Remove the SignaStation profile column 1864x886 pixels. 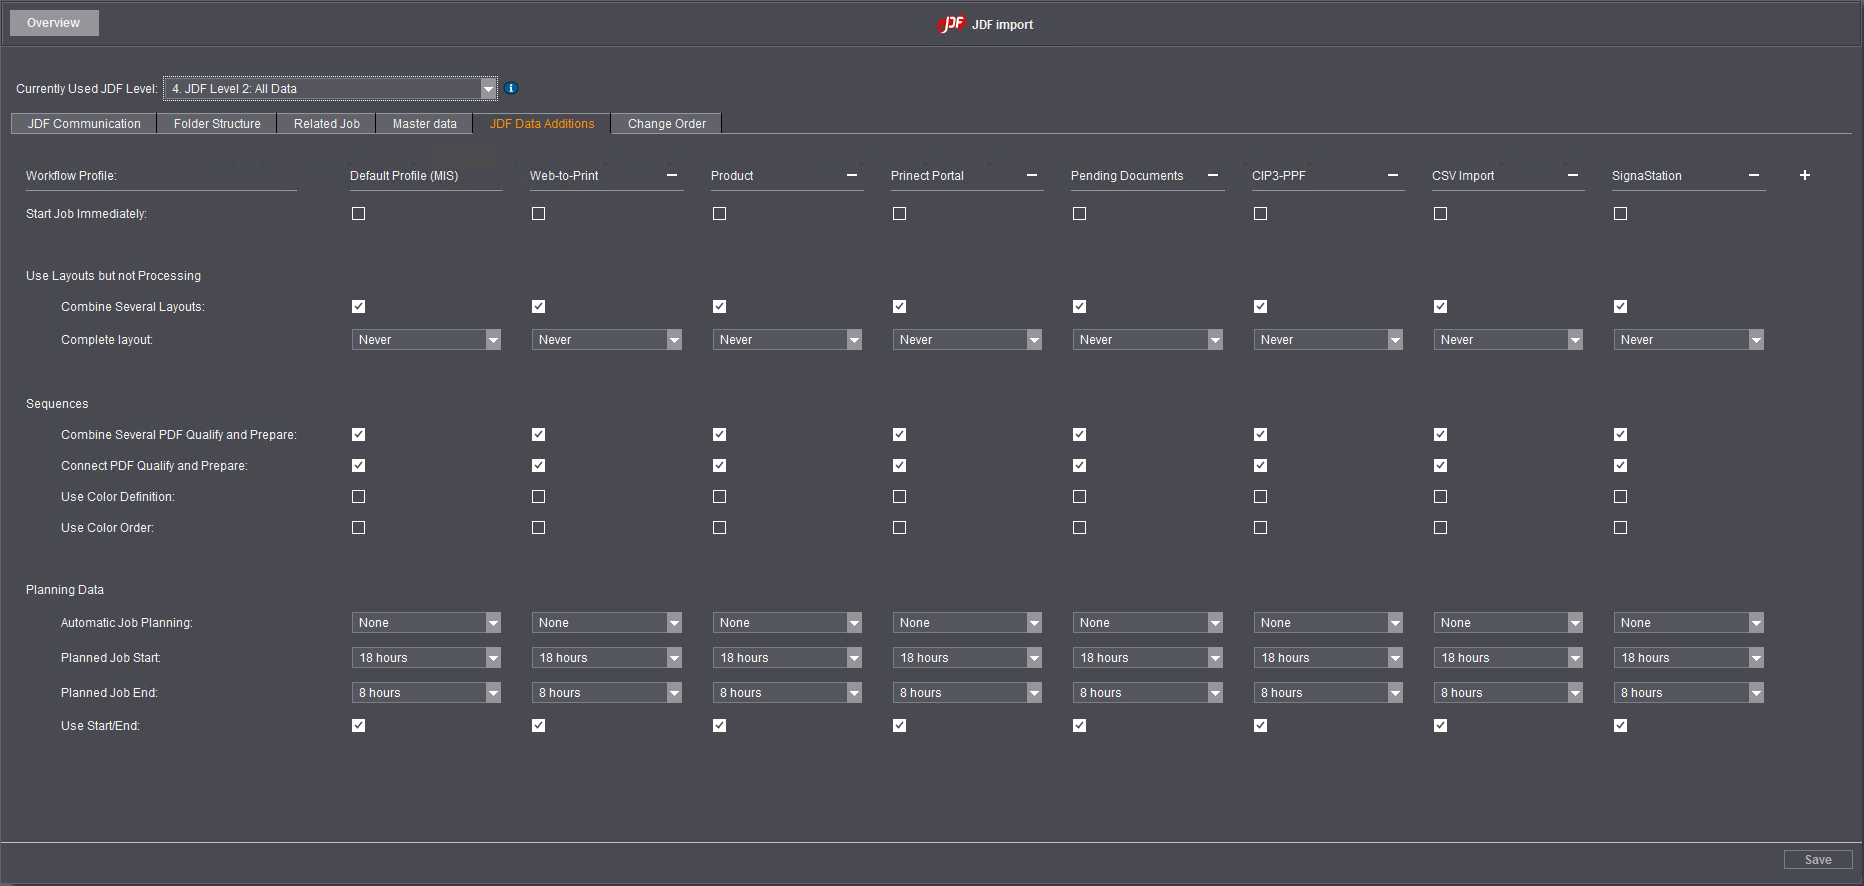[1754, 175]
